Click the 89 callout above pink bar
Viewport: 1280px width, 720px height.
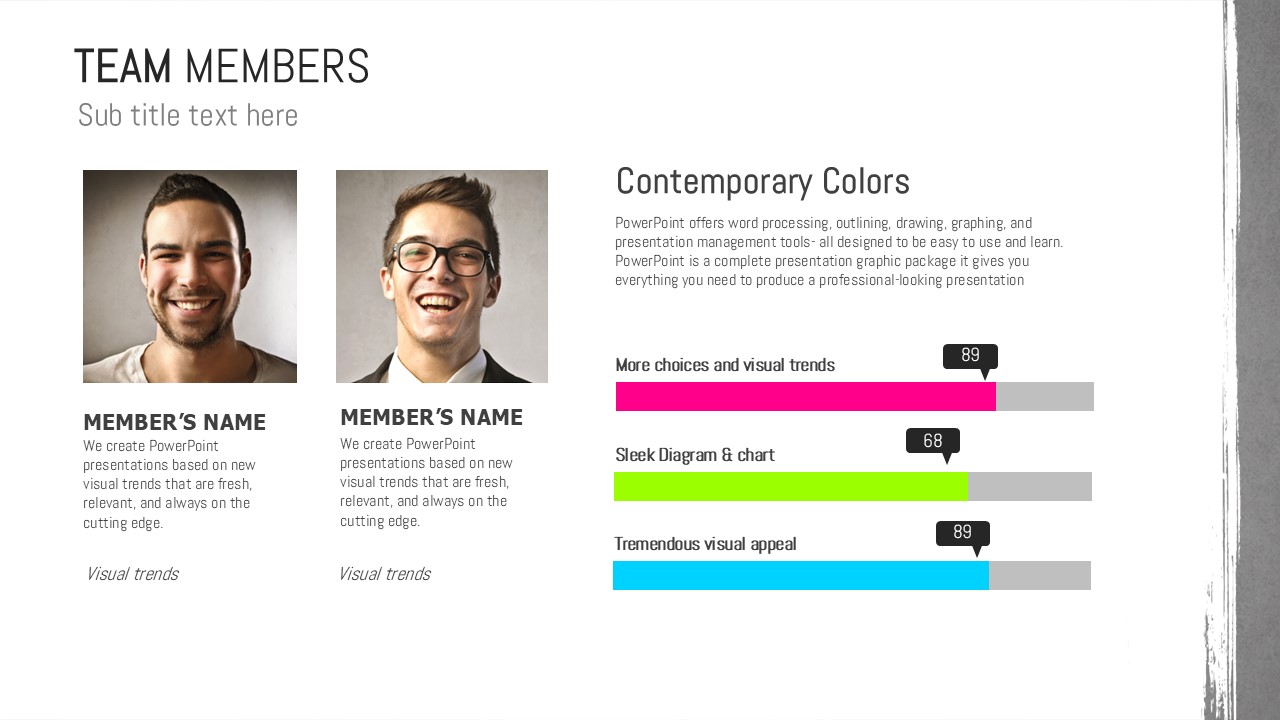[x=970, y=357]
